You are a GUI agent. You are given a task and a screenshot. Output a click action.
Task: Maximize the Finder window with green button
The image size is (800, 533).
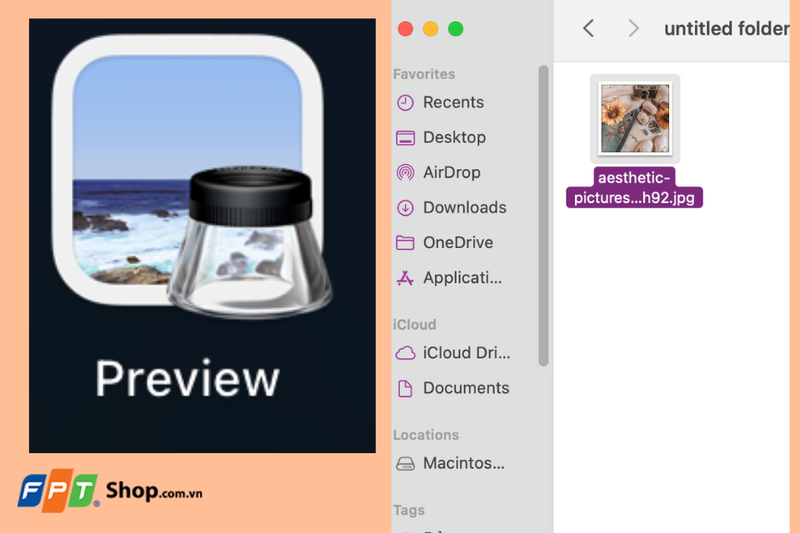(x=456, y=29)
